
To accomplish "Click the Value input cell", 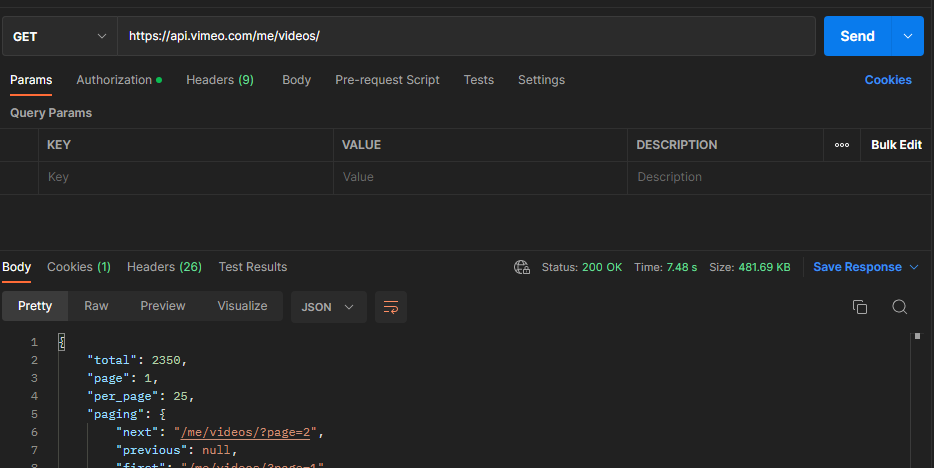I will click(x=480, y=177).
